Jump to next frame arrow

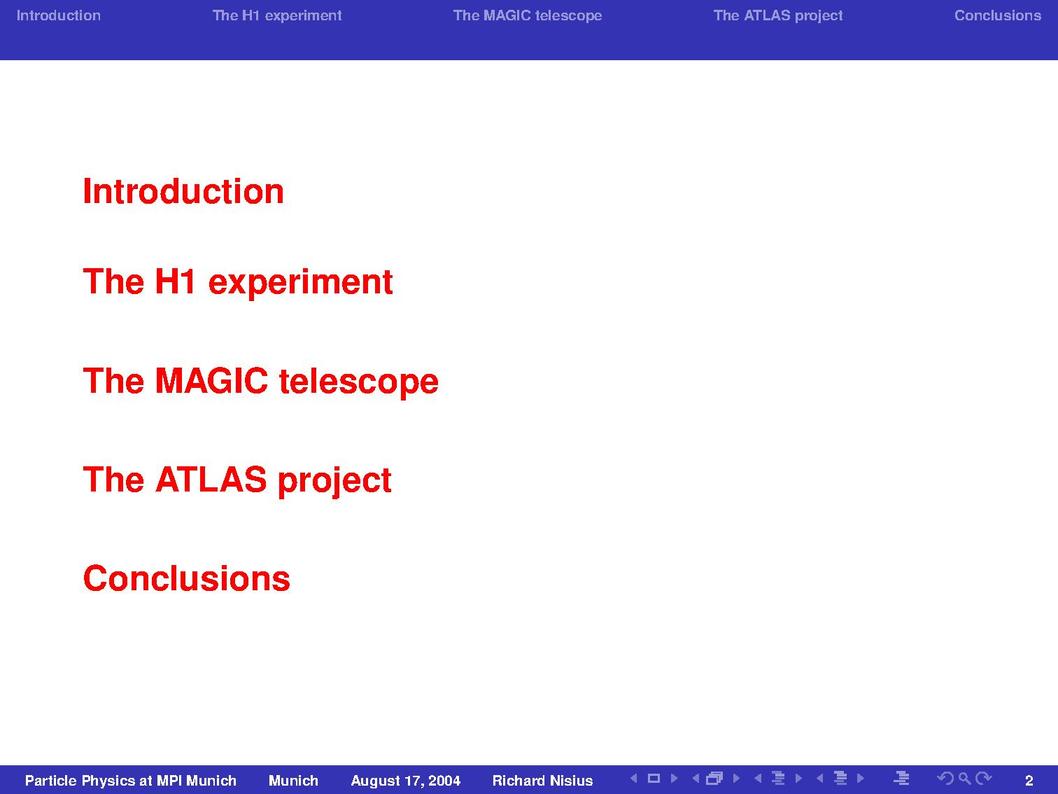[736, 778]
